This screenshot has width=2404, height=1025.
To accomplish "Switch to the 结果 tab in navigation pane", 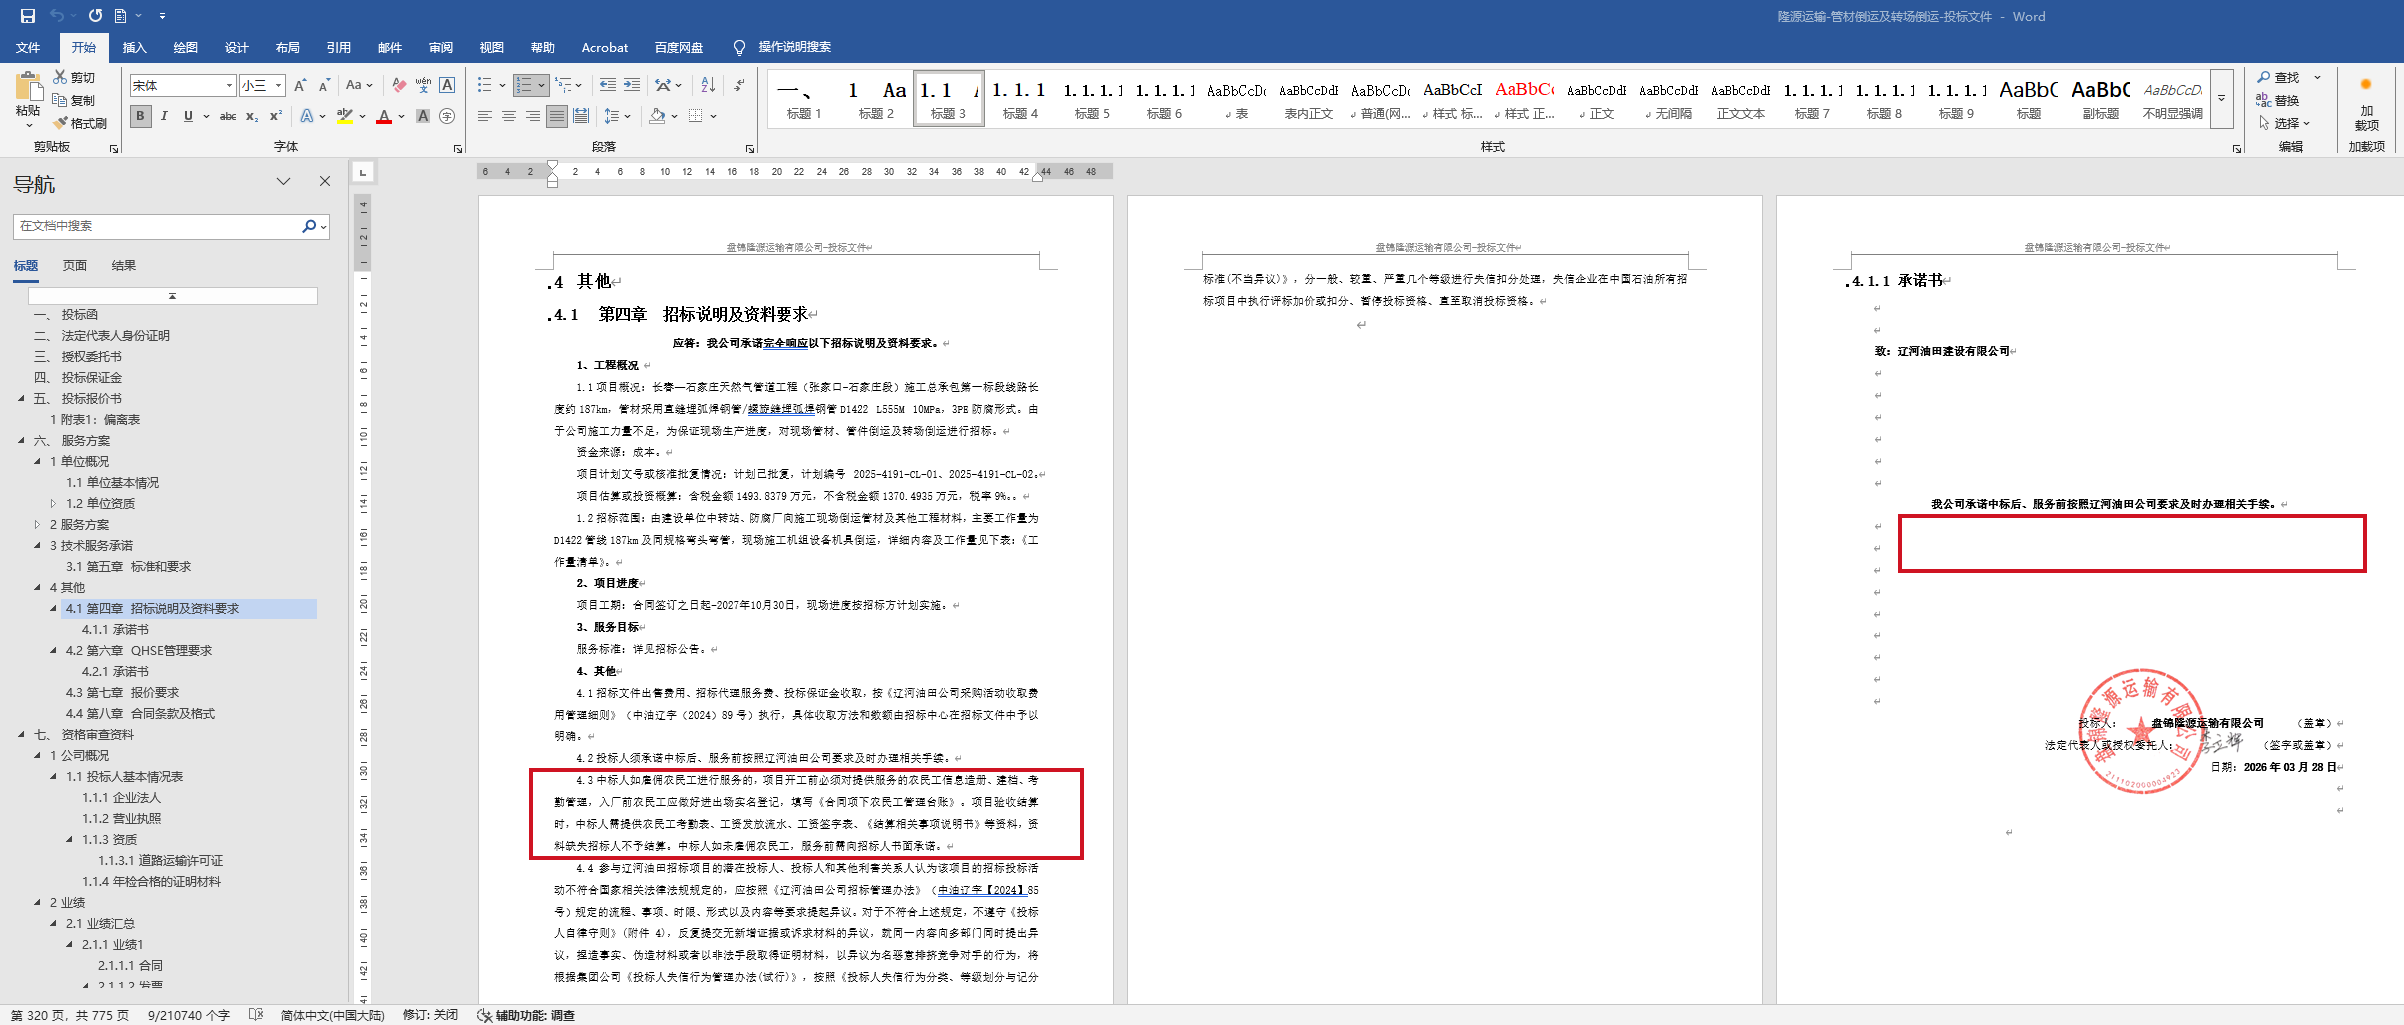I will pyautogui.click(x=124, y=266).
